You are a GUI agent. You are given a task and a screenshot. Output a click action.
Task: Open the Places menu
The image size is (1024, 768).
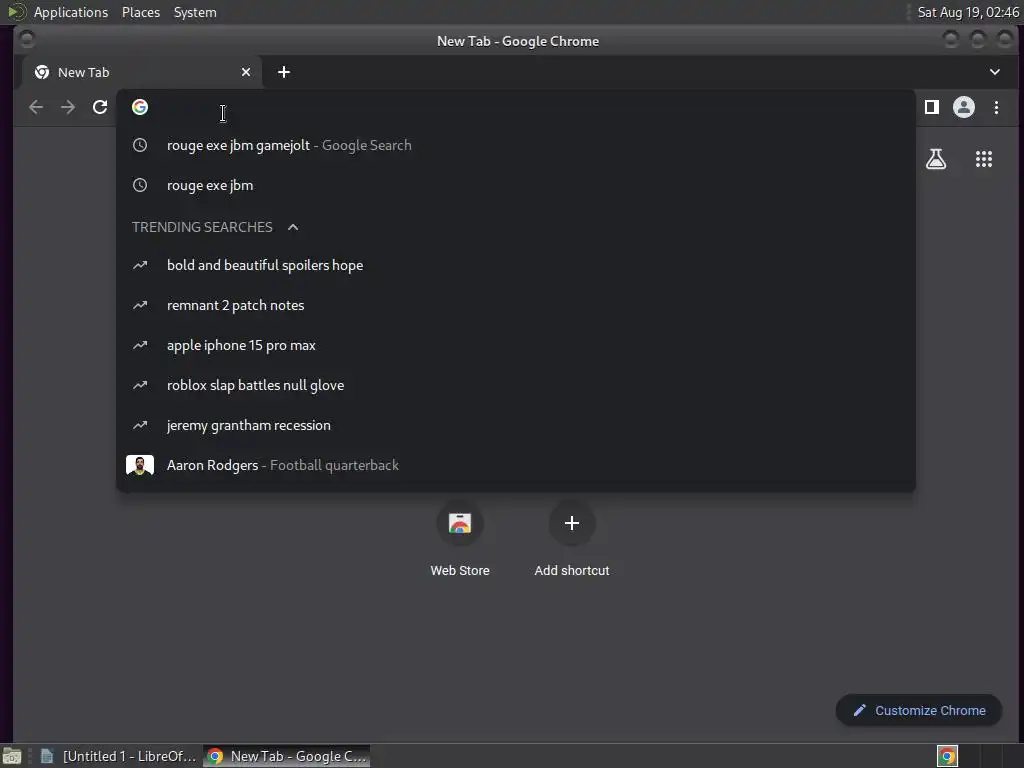click(141, 12)
